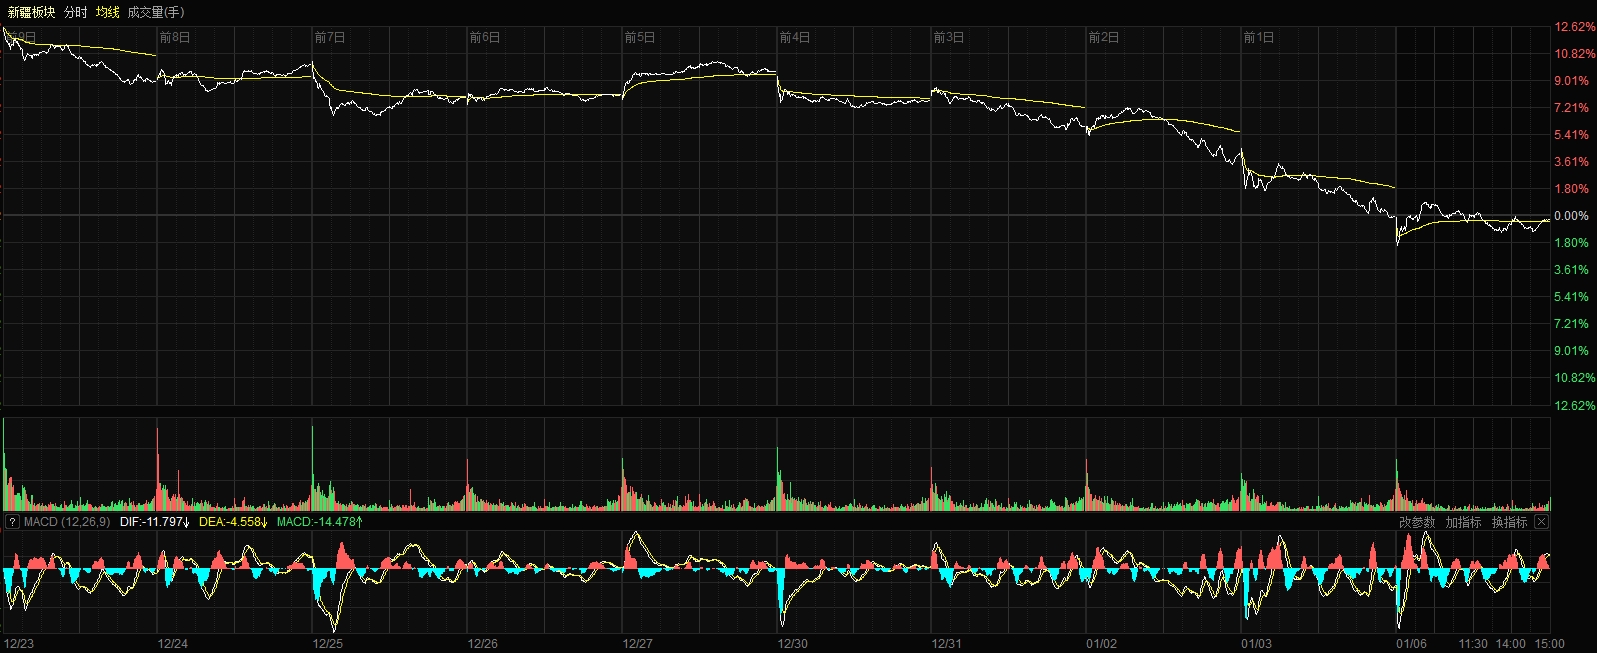The image size is (1597, 653).
Task: Click the 前3日 day marker
Action: tap(949, 37)
